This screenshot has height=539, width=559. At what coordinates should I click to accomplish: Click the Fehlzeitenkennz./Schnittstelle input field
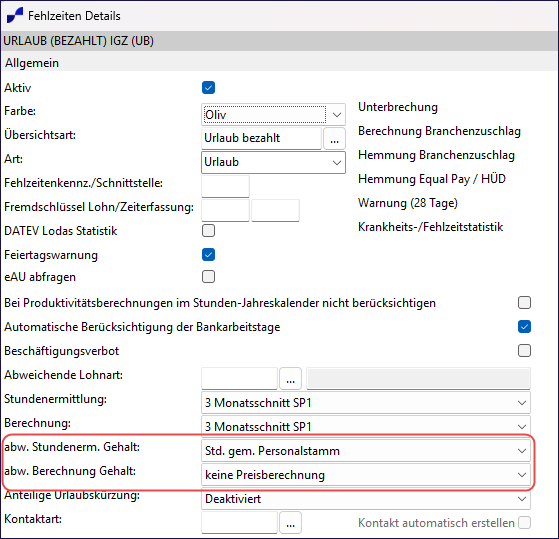point(225,186)
